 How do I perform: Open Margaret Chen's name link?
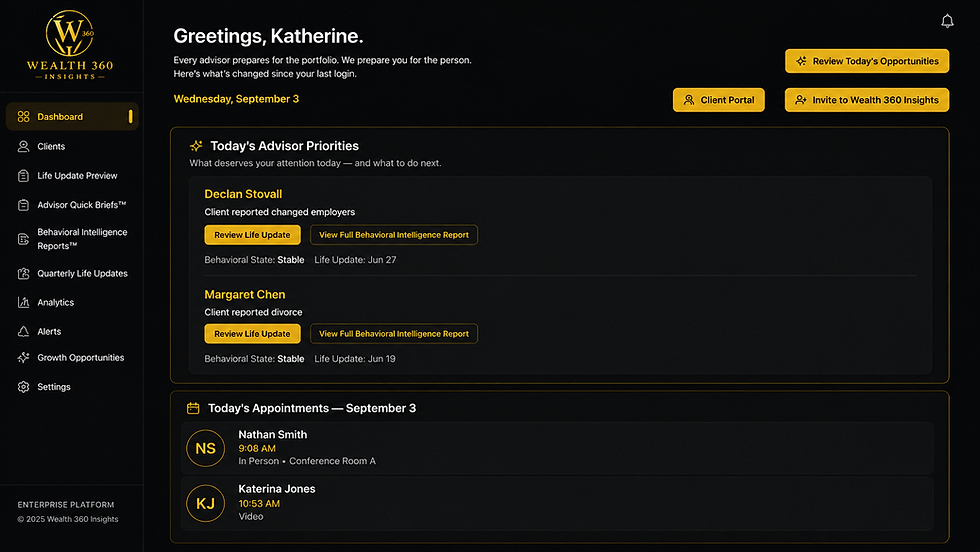pos(245,294)
